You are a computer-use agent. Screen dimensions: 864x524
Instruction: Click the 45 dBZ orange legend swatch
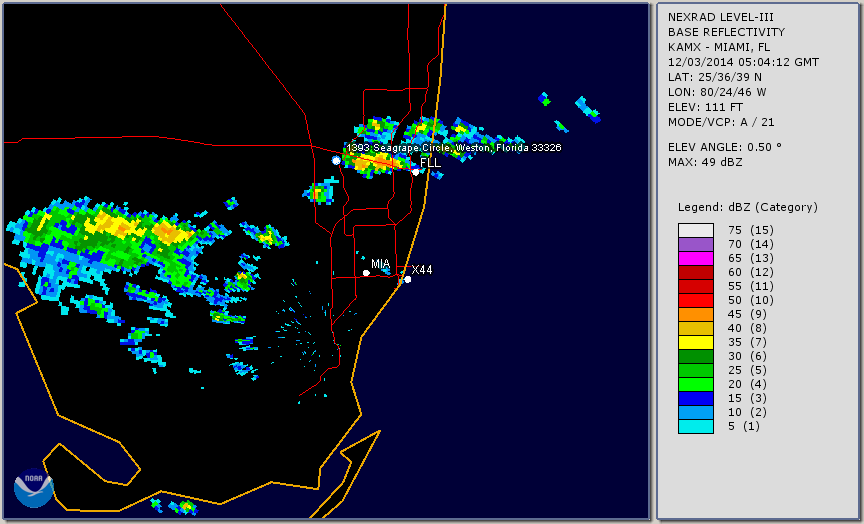[x=695, y=314]
